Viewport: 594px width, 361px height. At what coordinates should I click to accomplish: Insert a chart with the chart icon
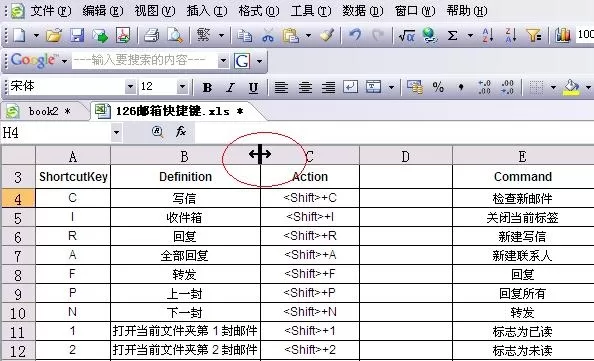pyautogui.click(x=563, y=36)
